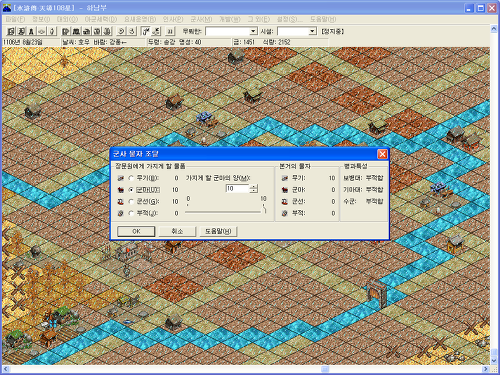Open the 군사(M) menu
This screenshot has height=375, width=500.
click(201, 19)
